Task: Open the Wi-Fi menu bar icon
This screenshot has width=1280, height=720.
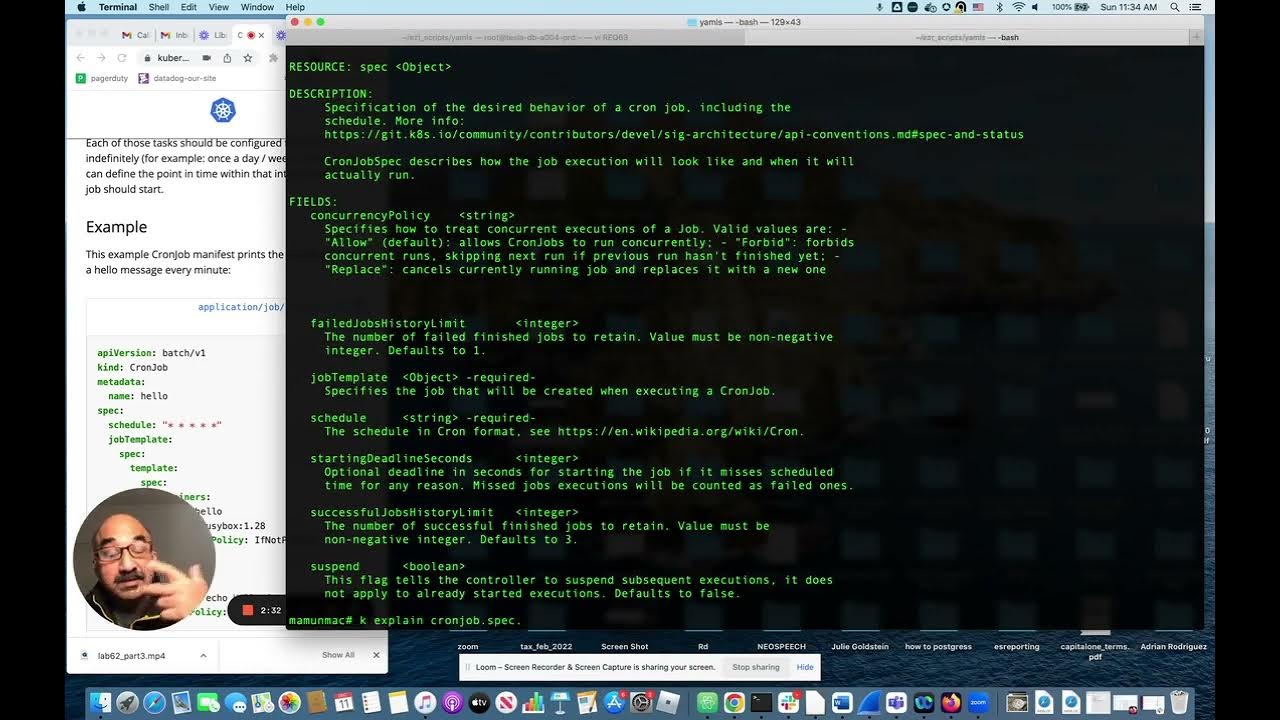Action: (1019, 7)
